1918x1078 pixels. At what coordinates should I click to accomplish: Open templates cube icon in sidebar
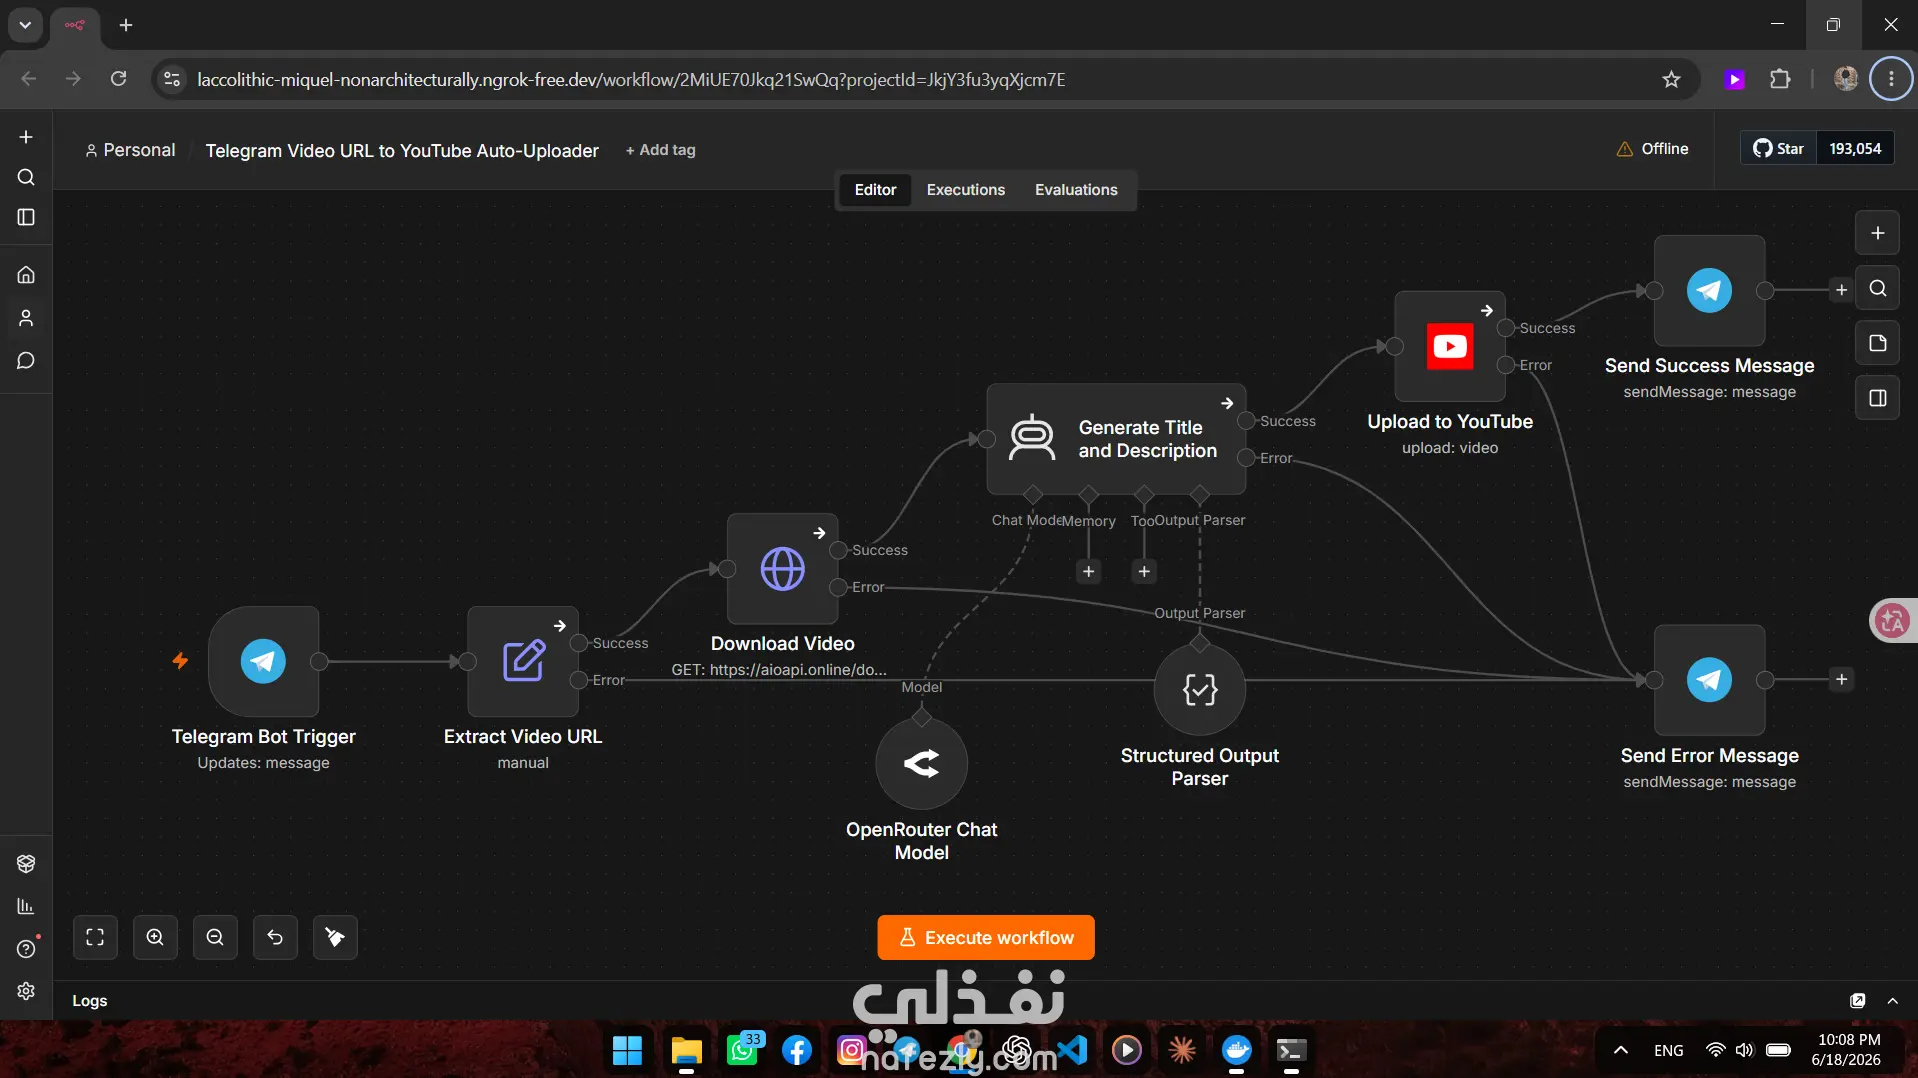pos(26,863)
